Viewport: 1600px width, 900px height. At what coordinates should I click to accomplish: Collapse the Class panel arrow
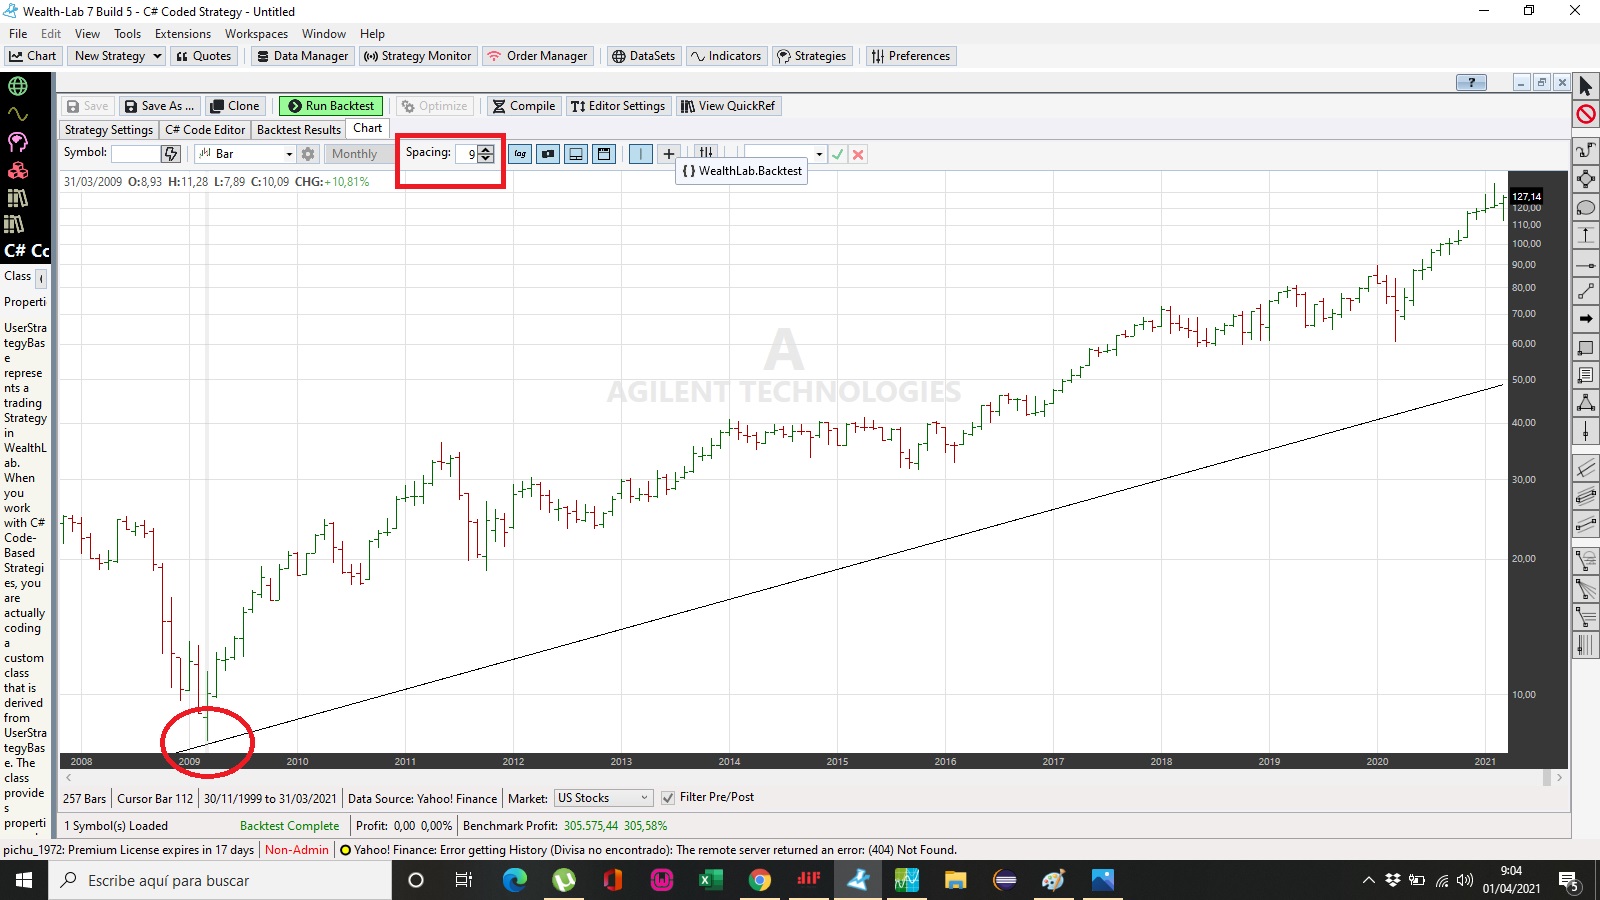coord(41,277)
